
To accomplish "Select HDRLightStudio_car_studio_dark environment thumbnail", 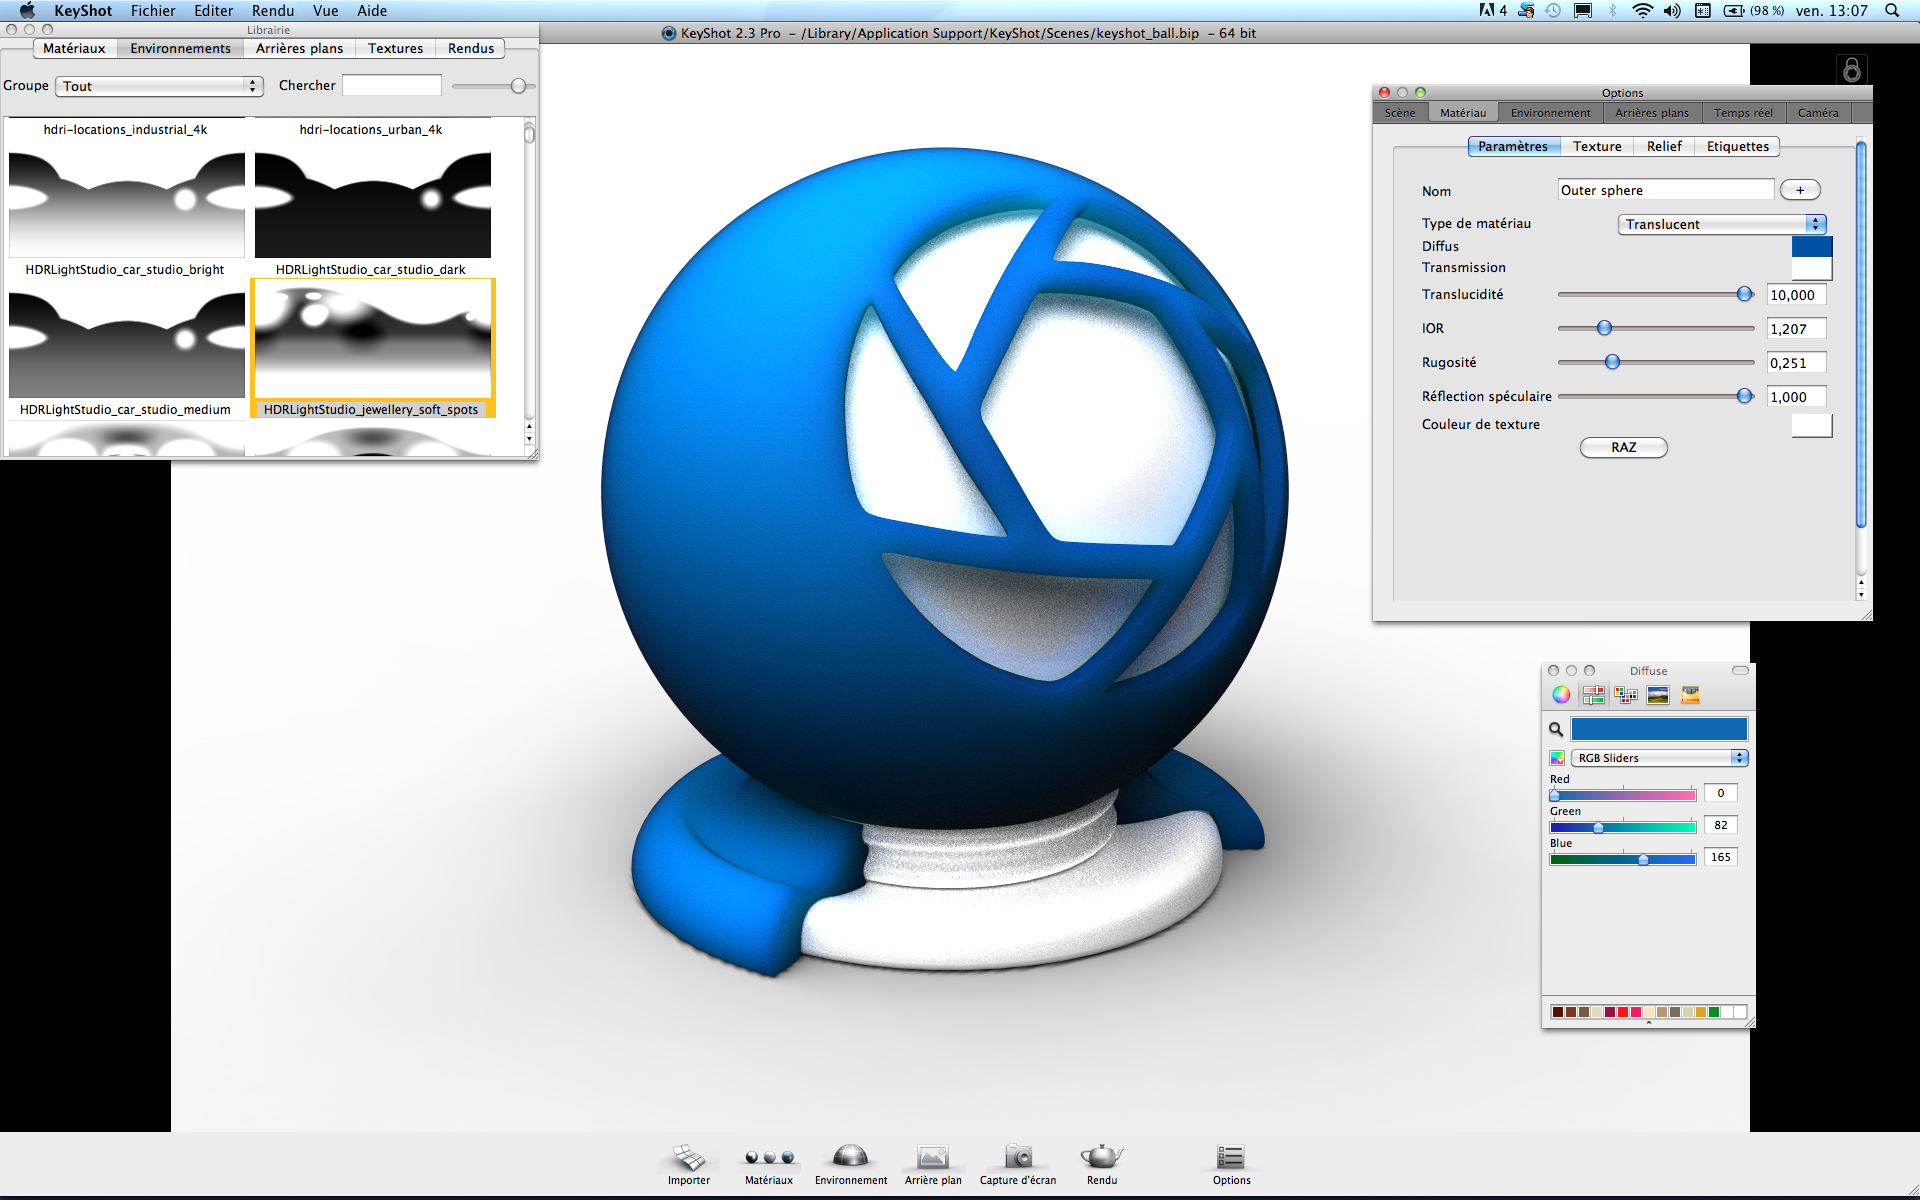I will coord(372,204).
